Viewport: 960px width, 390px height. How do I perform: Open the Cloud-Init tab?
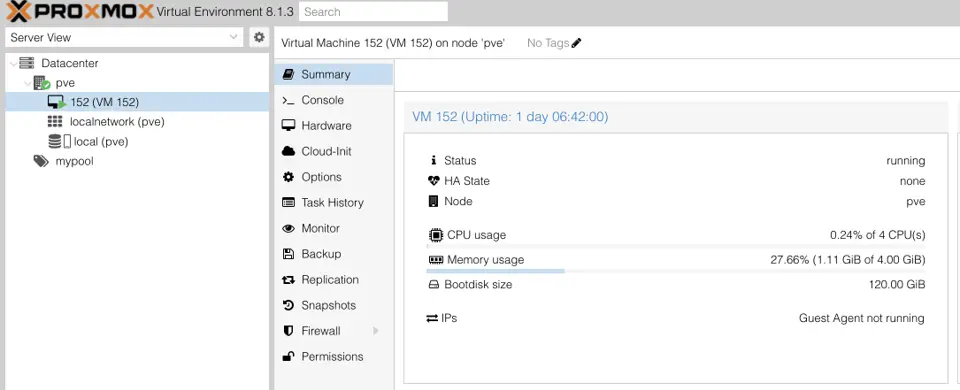click(x=334, y=151)
